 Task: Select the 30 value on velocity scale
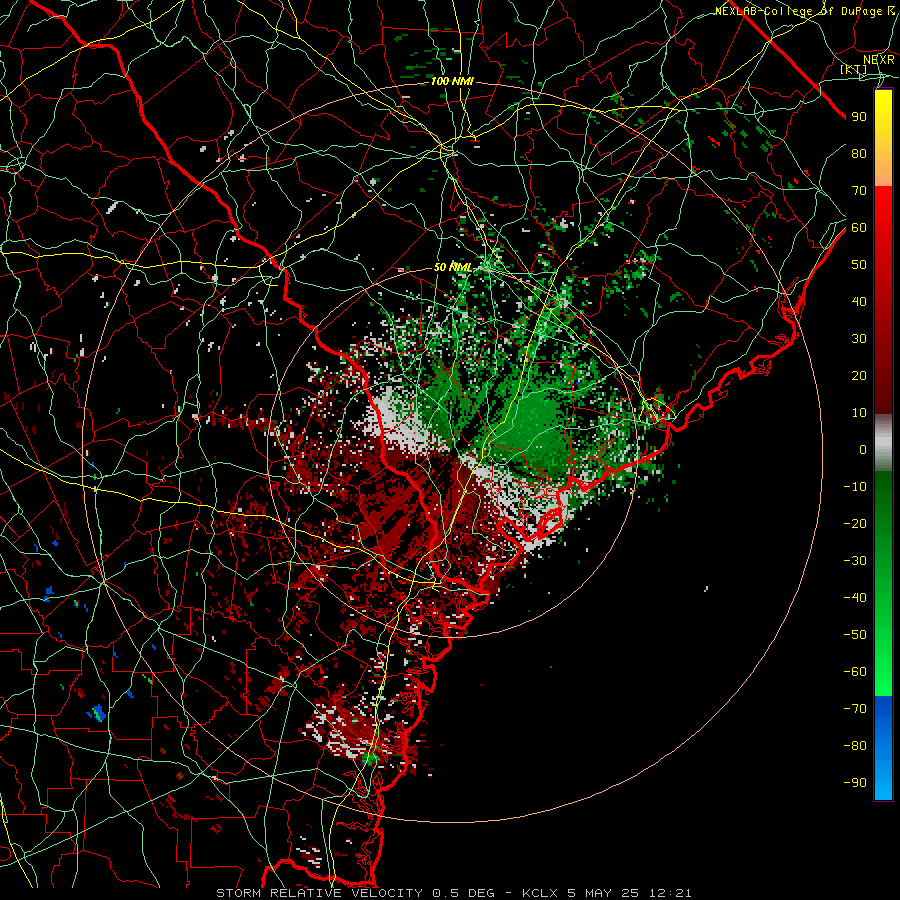tap(859, 339)
